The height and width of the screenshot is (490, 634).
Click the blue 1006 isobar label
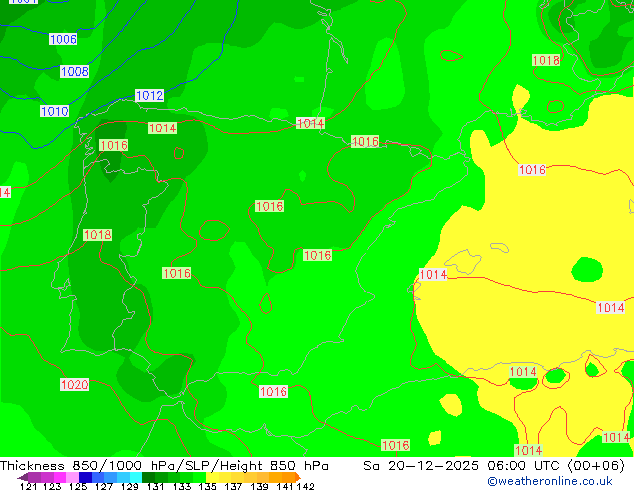coord(63,39)
